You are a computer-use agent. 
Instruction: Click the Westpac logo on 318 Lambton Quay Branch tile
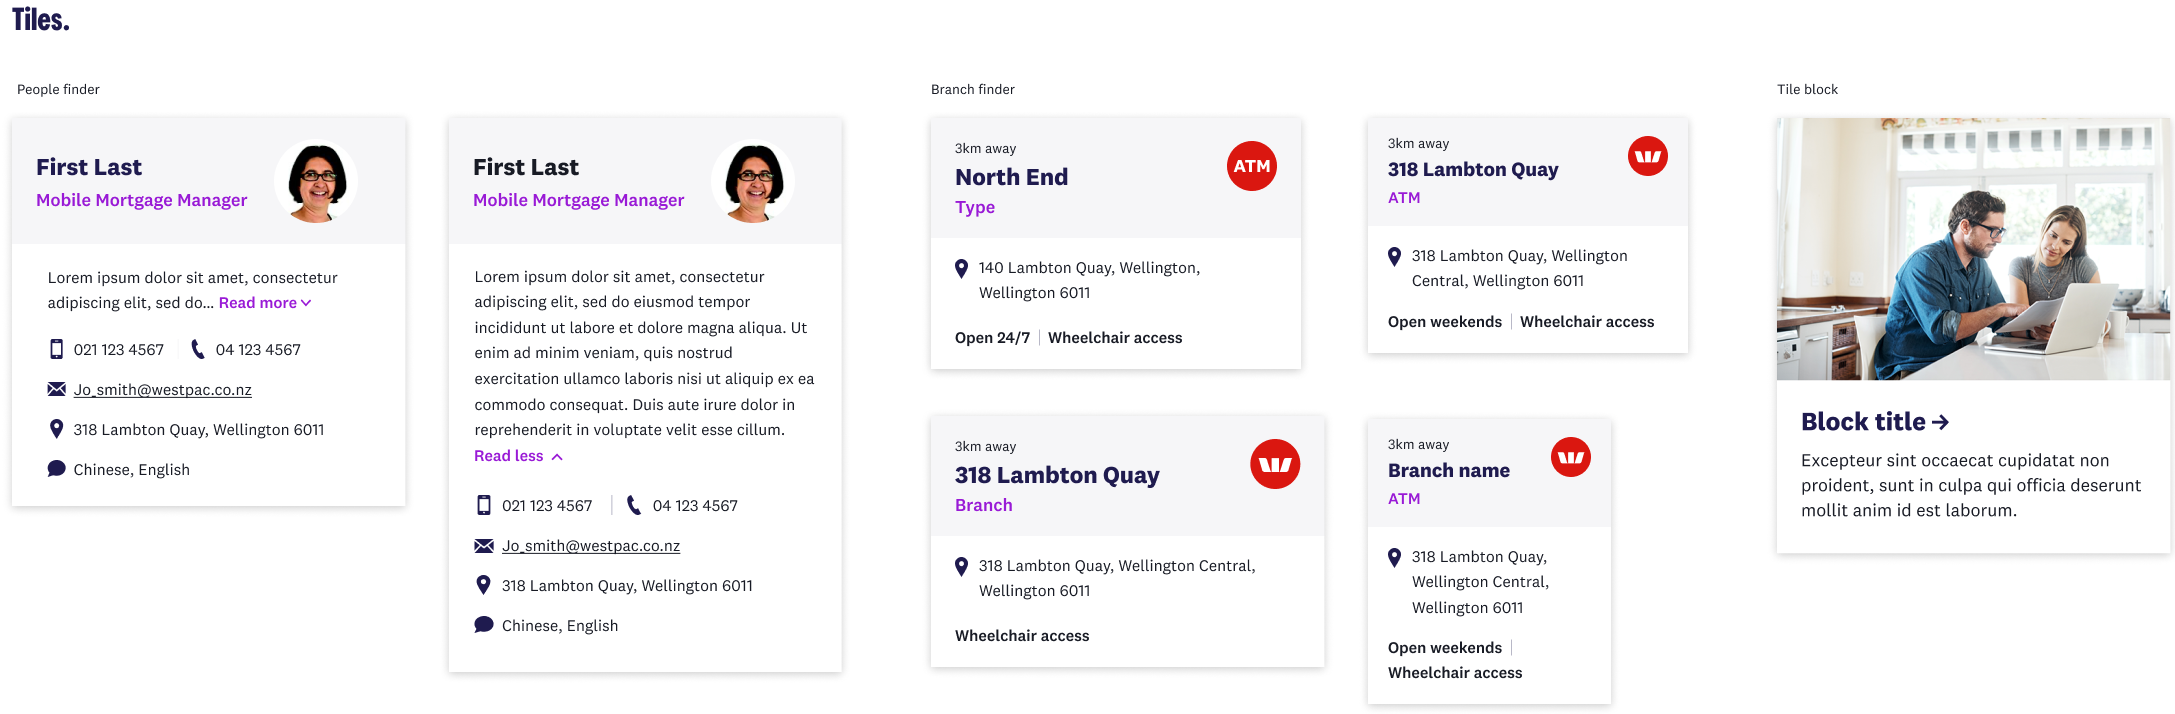click(x=1275, y=464)
